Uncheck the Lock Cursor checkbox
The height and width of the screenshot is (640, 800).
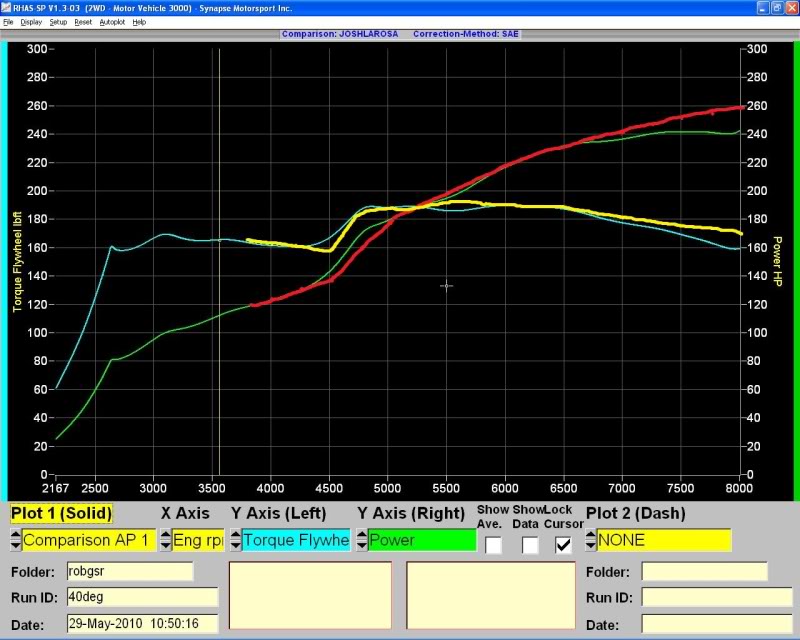tap(564, 545)
